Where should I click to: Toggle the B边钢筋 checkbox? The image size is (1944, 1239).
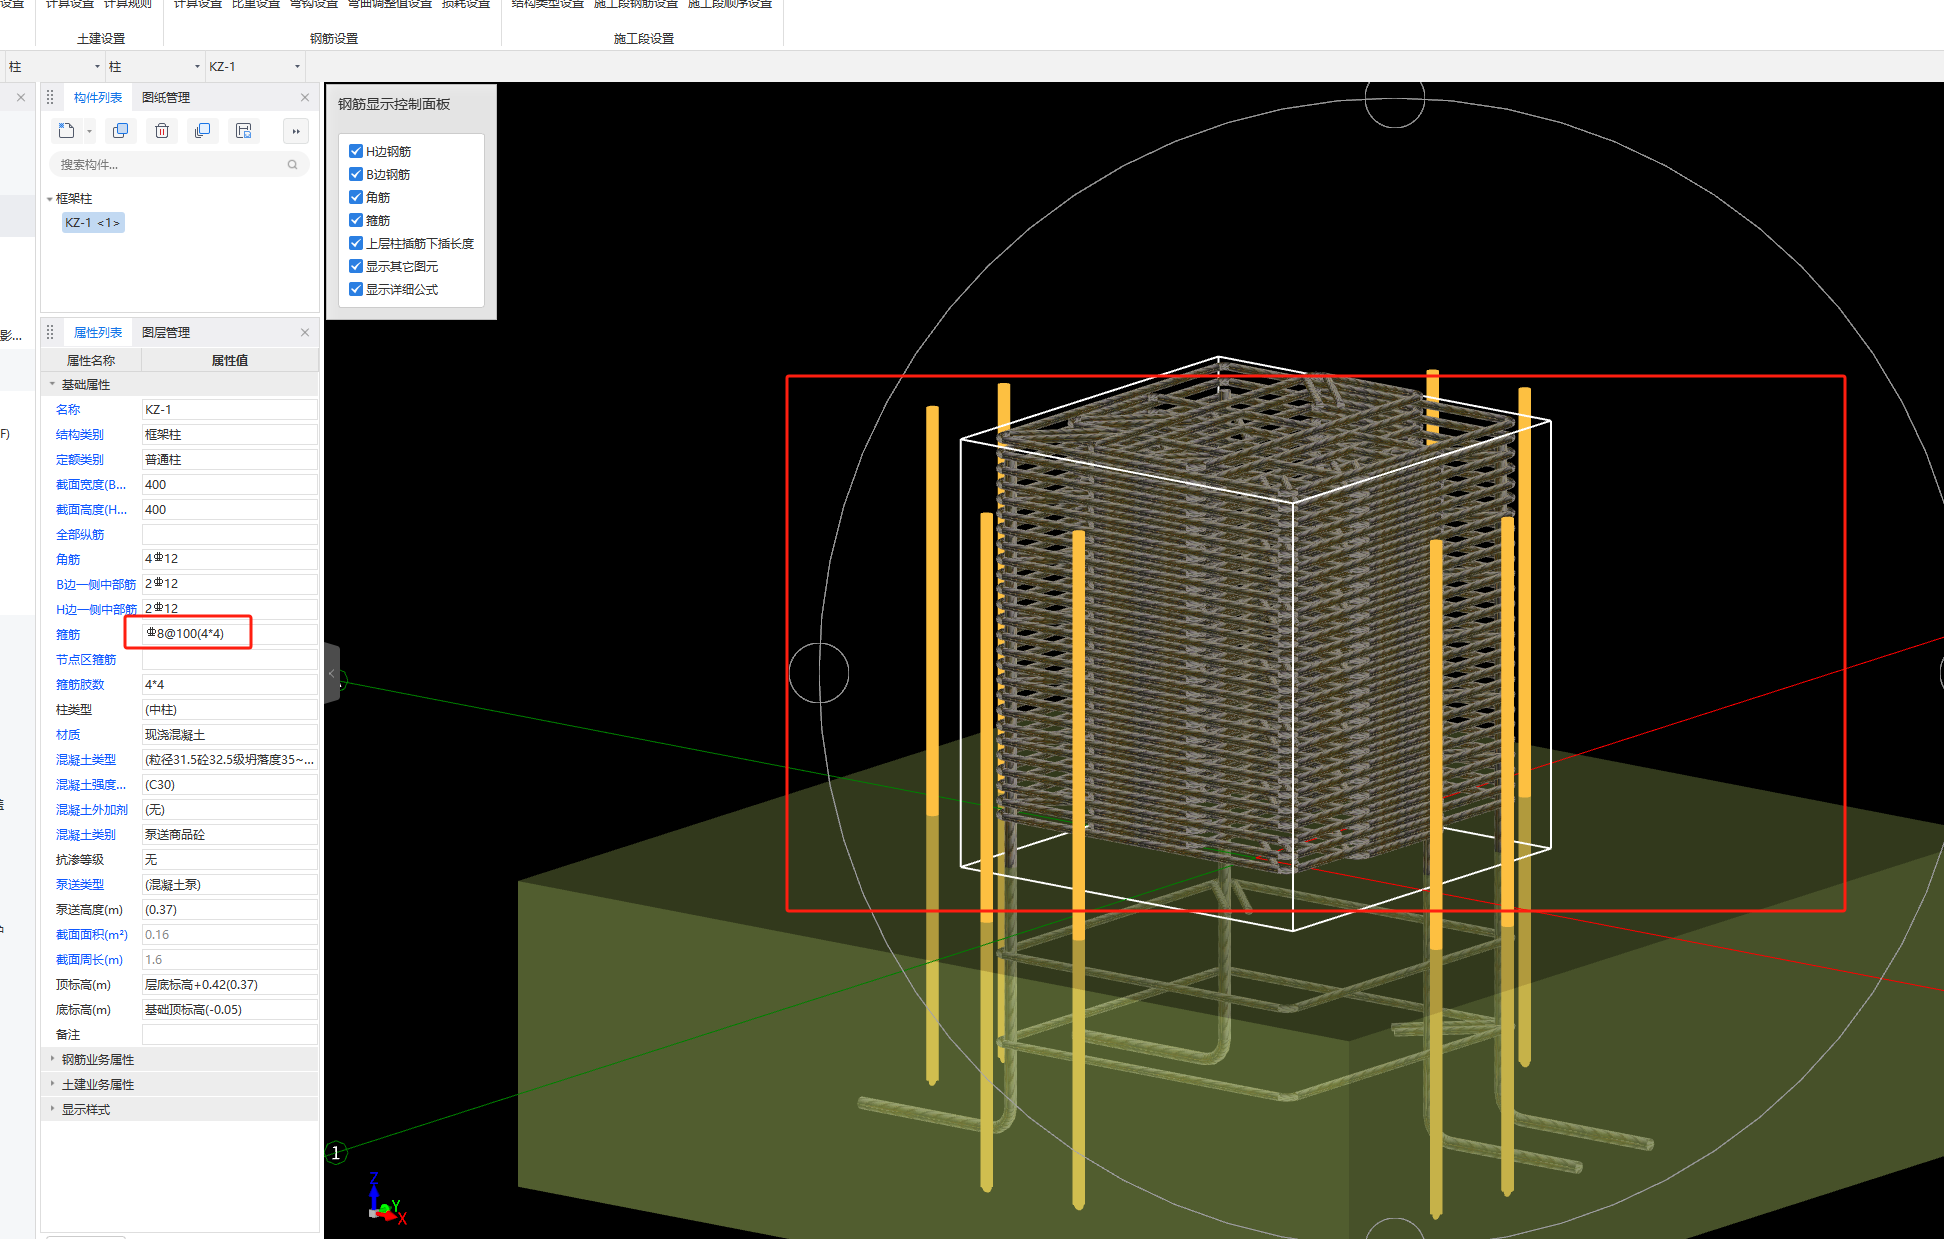(x=356, y=174)
